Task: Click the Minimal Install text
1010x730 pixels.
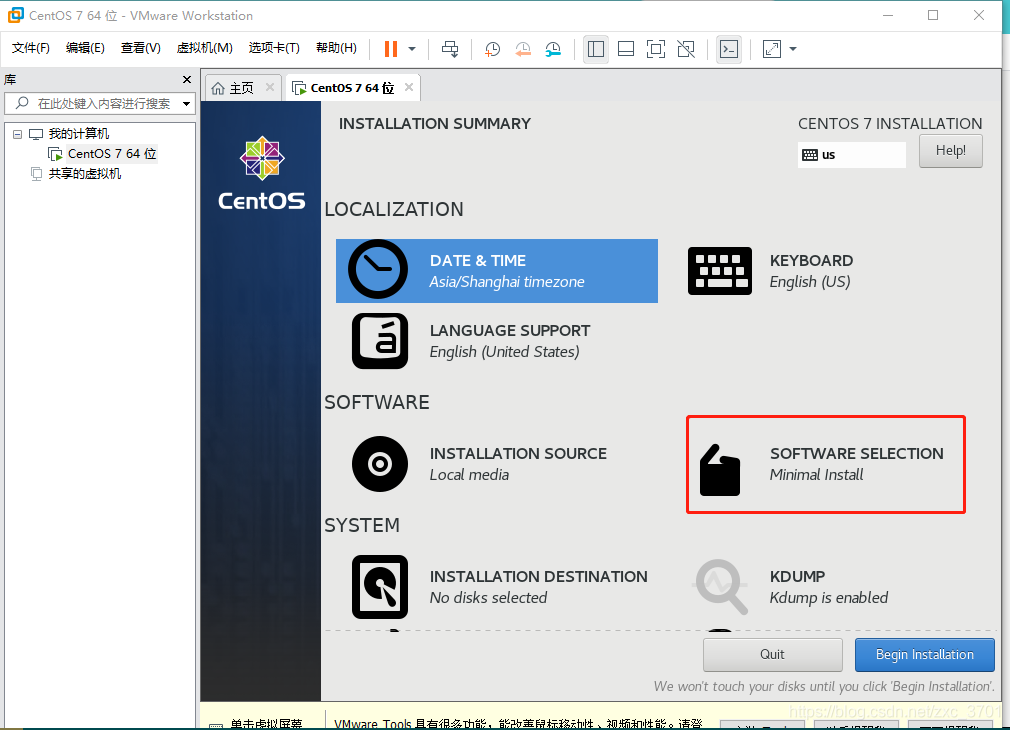Action: pyautogui.click(x=816, y=475)
